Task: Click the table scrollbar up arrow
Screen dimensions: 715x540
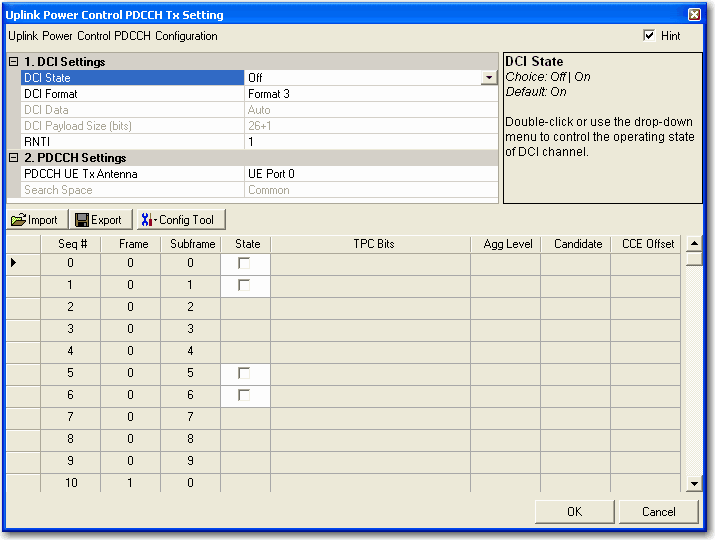Action: click(x=694, y=243)
